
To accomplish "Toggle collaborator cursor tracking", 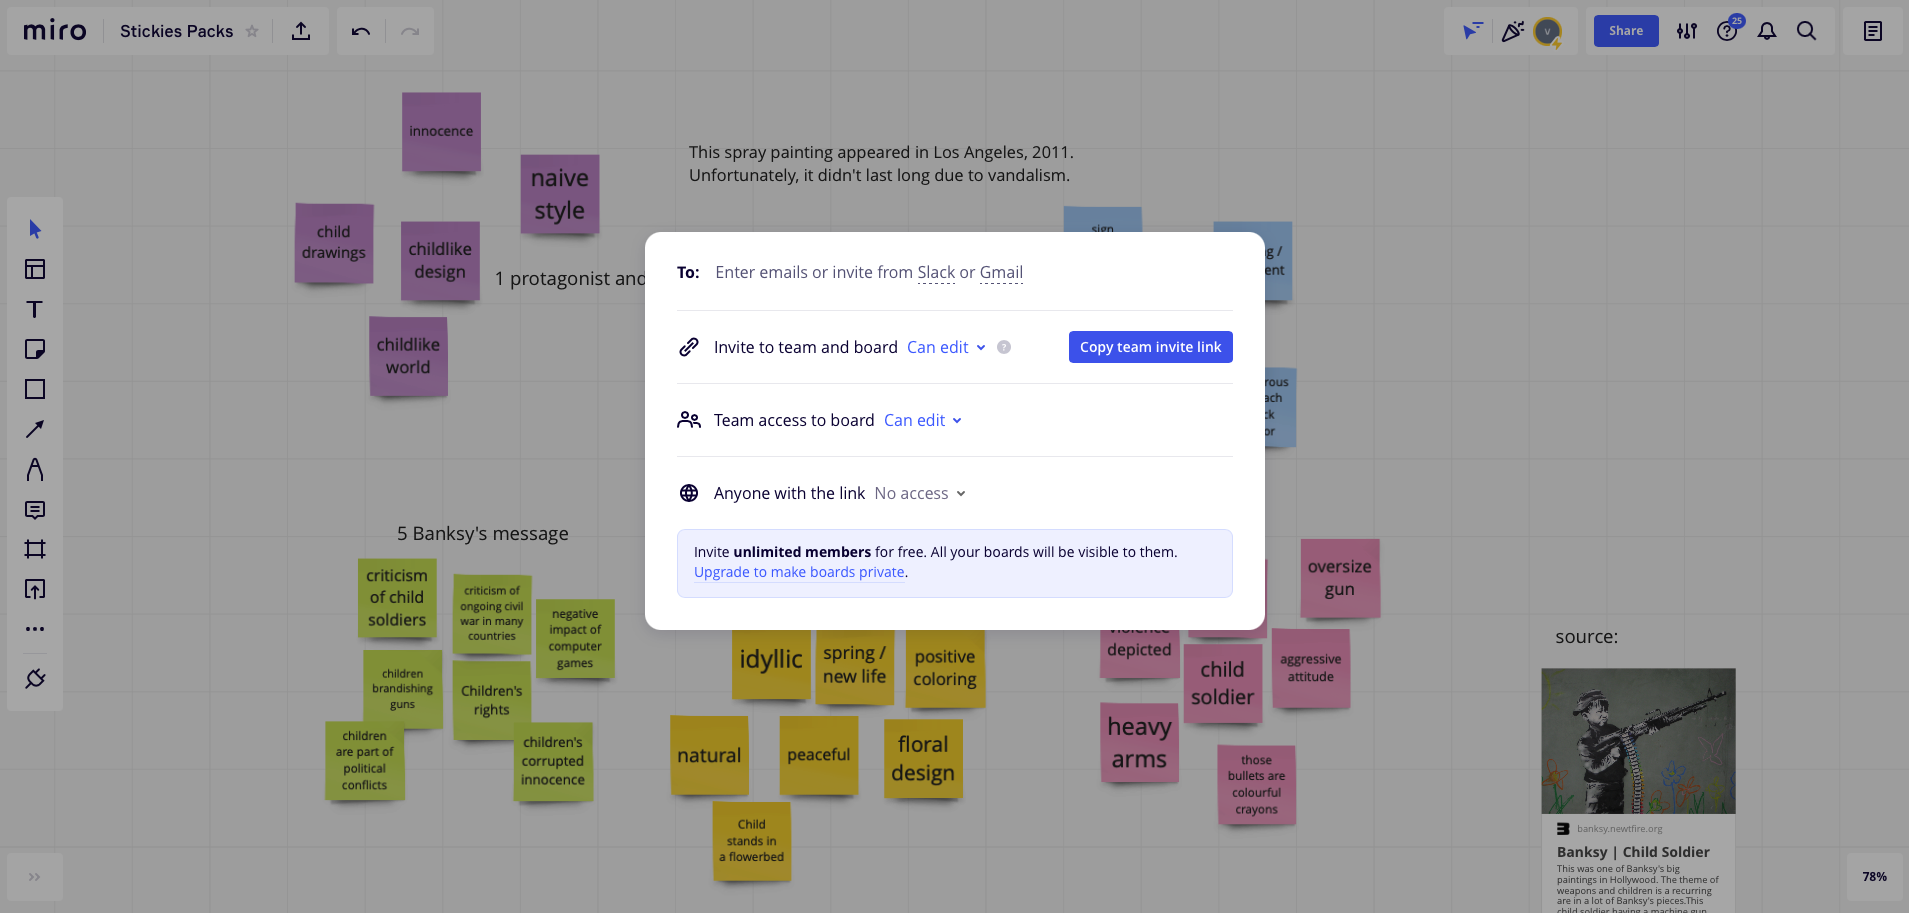I will coord(1470,31).
